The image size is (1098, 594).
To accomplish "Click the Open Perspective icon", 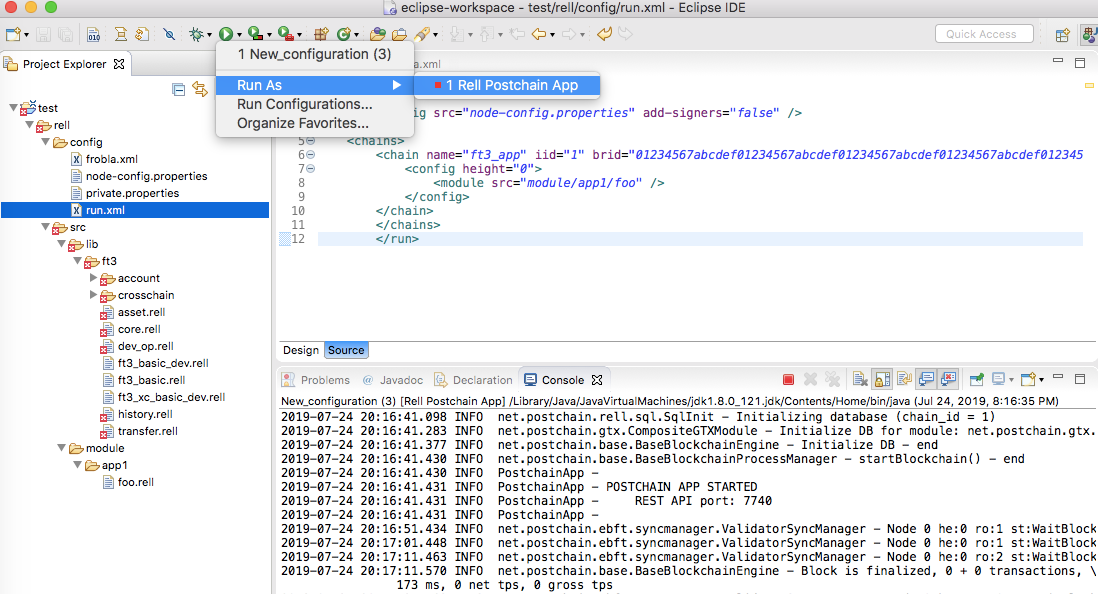I will pos(1062,34).
